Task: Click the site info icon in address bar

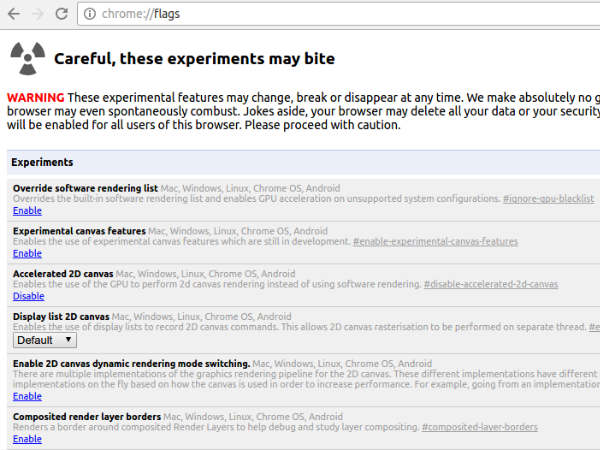Action: 89,15
